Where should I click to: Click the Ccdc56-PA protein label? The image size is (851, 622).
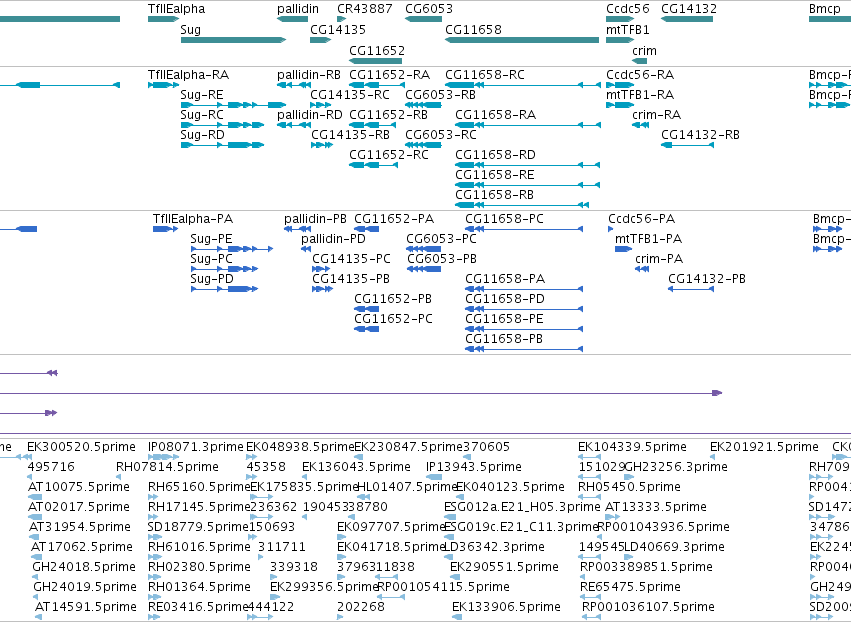coord(642,219)
